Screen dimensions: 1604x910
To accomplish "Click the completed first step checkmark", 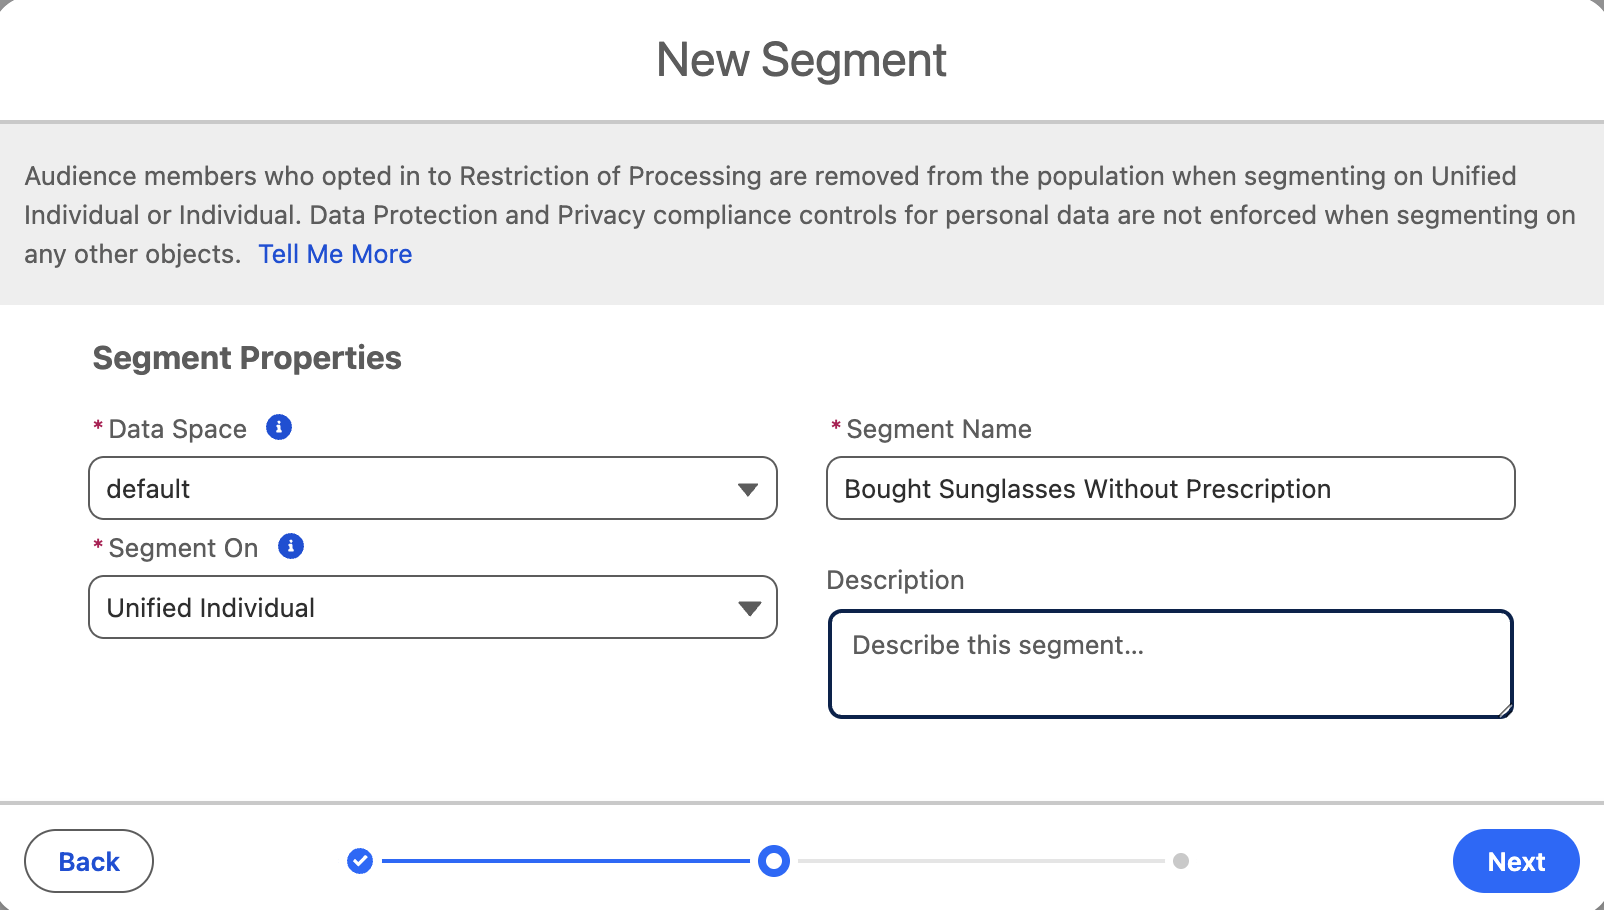I will (360, 861).
